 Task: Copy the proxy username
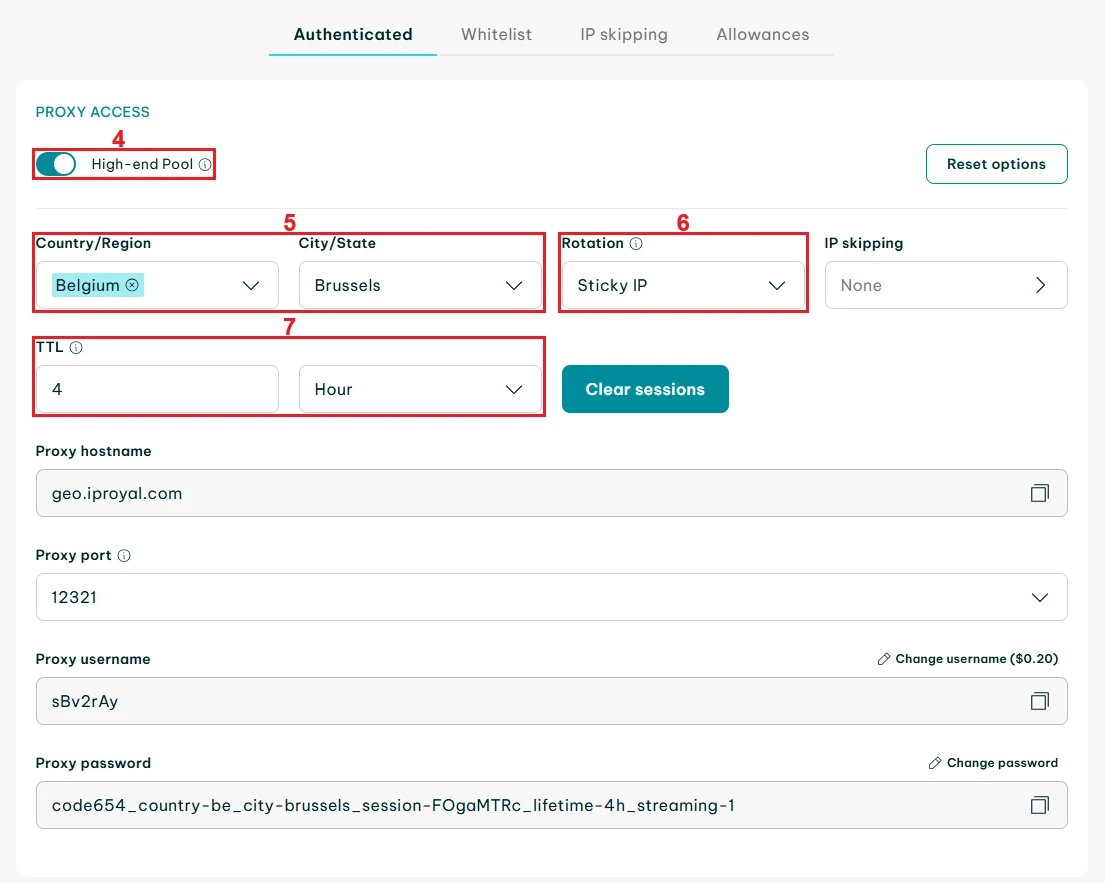click(x=1039, y=701)
